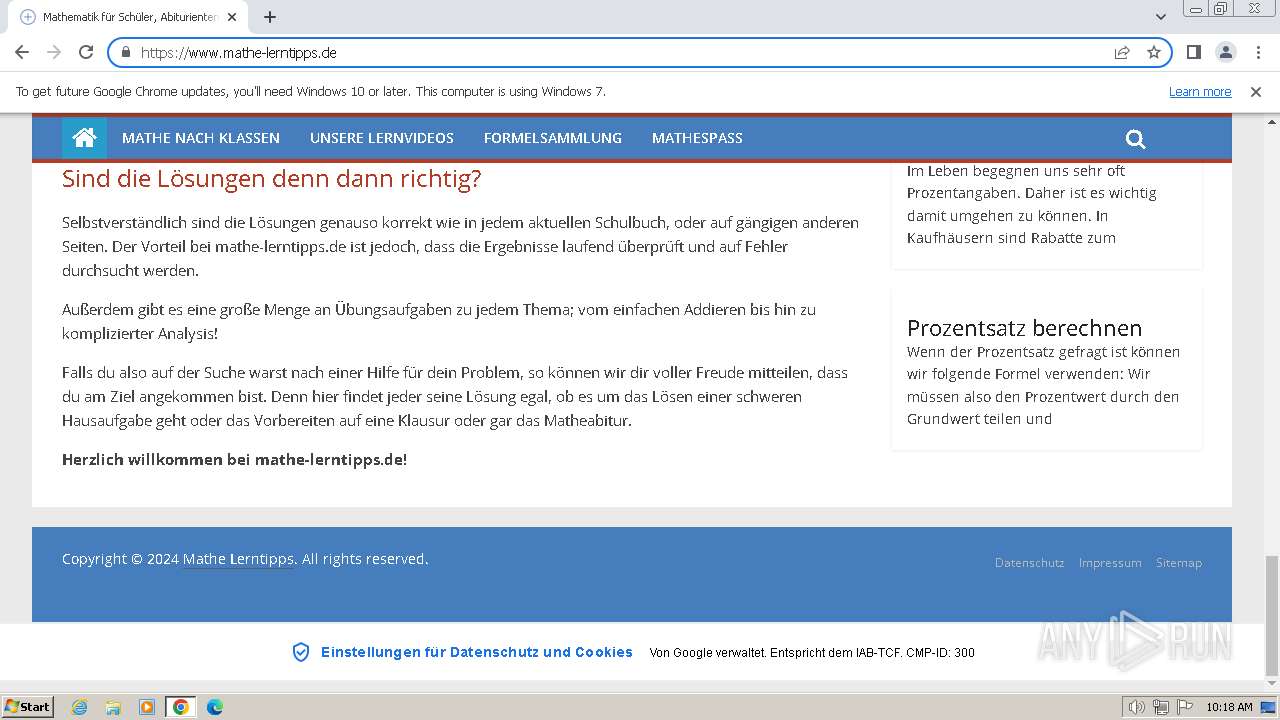The height and width of the screenshot is (720, 1280).
Task: View site security lock information
Action: (x=126, y=53)
